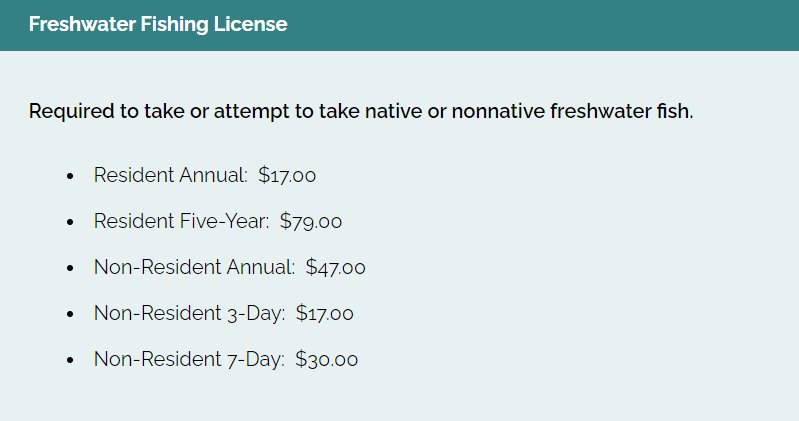799x421 pixels.
Task: Click the bullet before Resident Five-Year
Action: tap(70, 222)
